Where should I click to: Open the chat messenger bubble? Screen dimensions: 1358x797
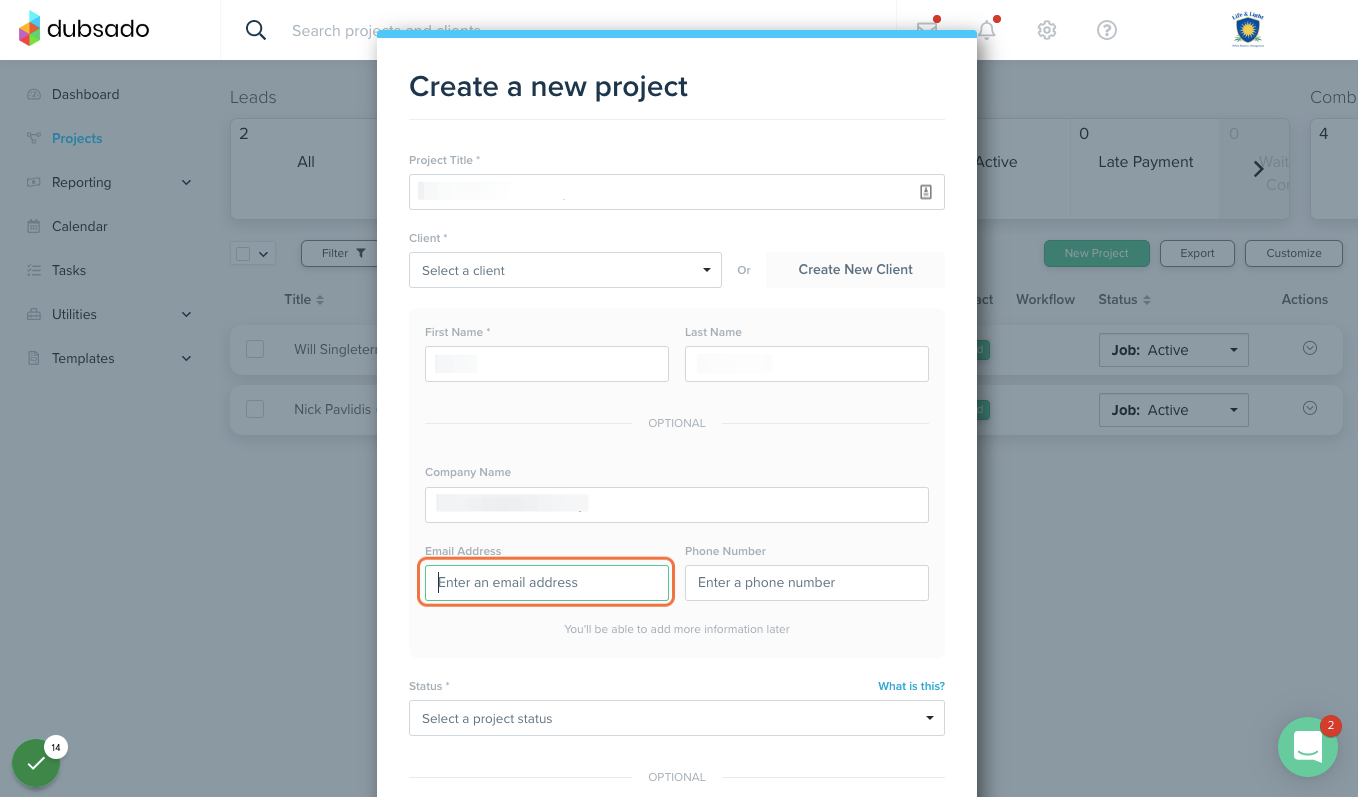coord(1308,747)
